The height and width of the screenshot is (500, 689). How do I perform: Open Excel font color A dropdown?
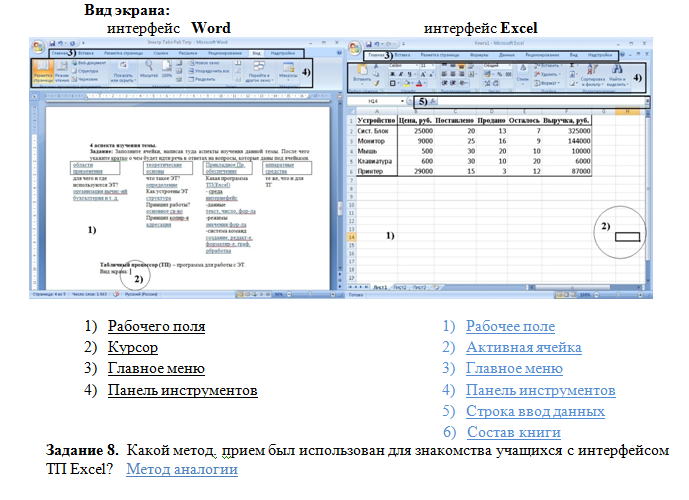425,83
